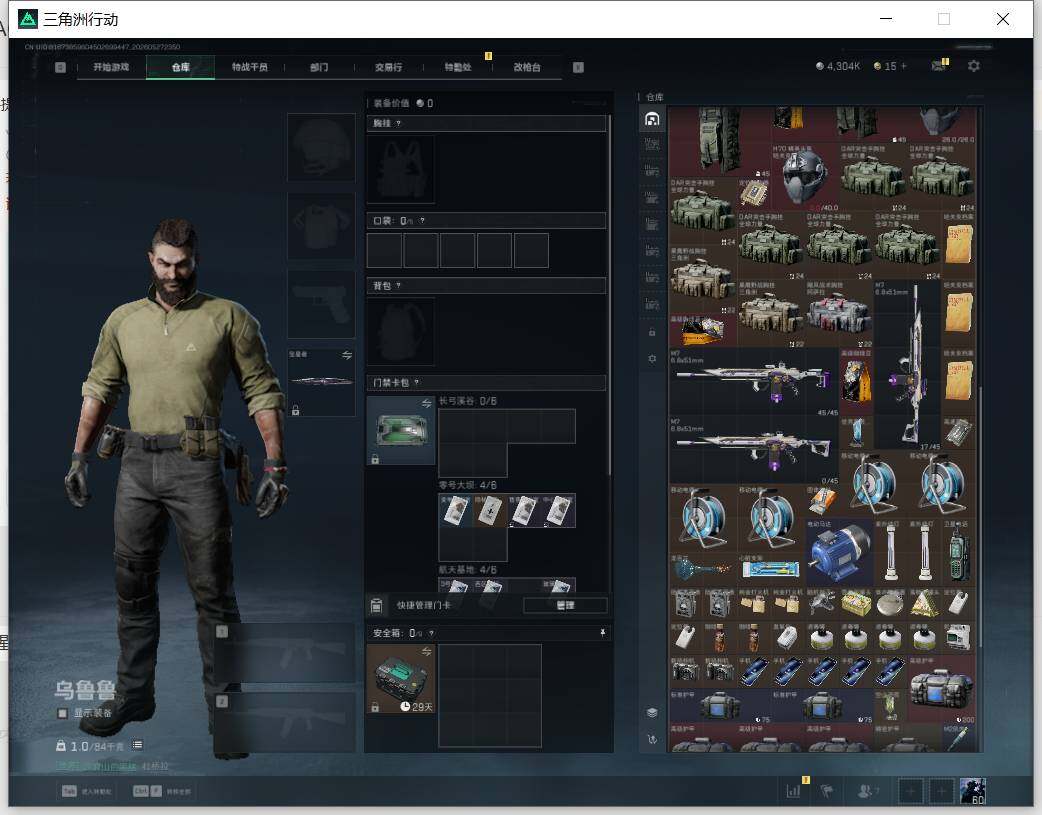The height and width of the screenshot is (815, 1042).
Task: Open the flag icon in bottom bar
Action: [x=827, y=791]
